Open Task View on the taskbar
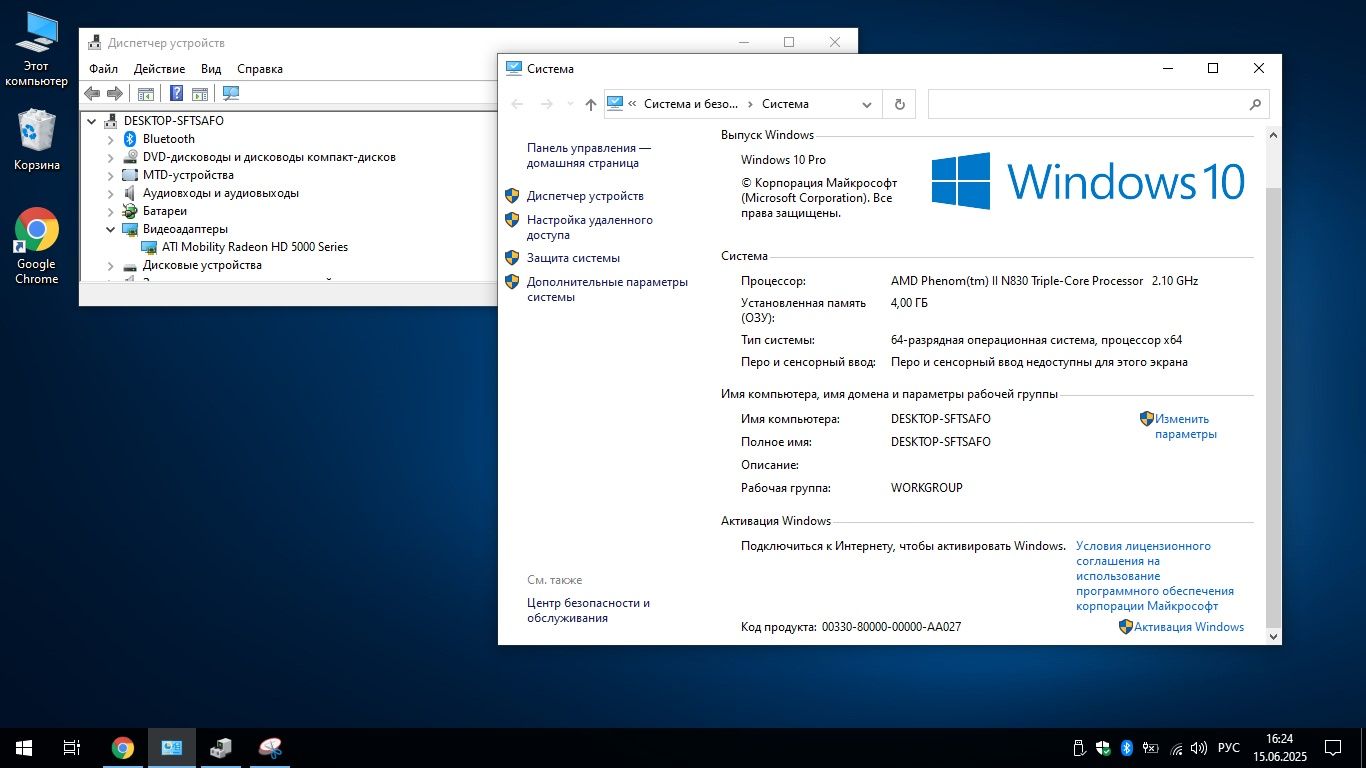 (x=72, y=747)
